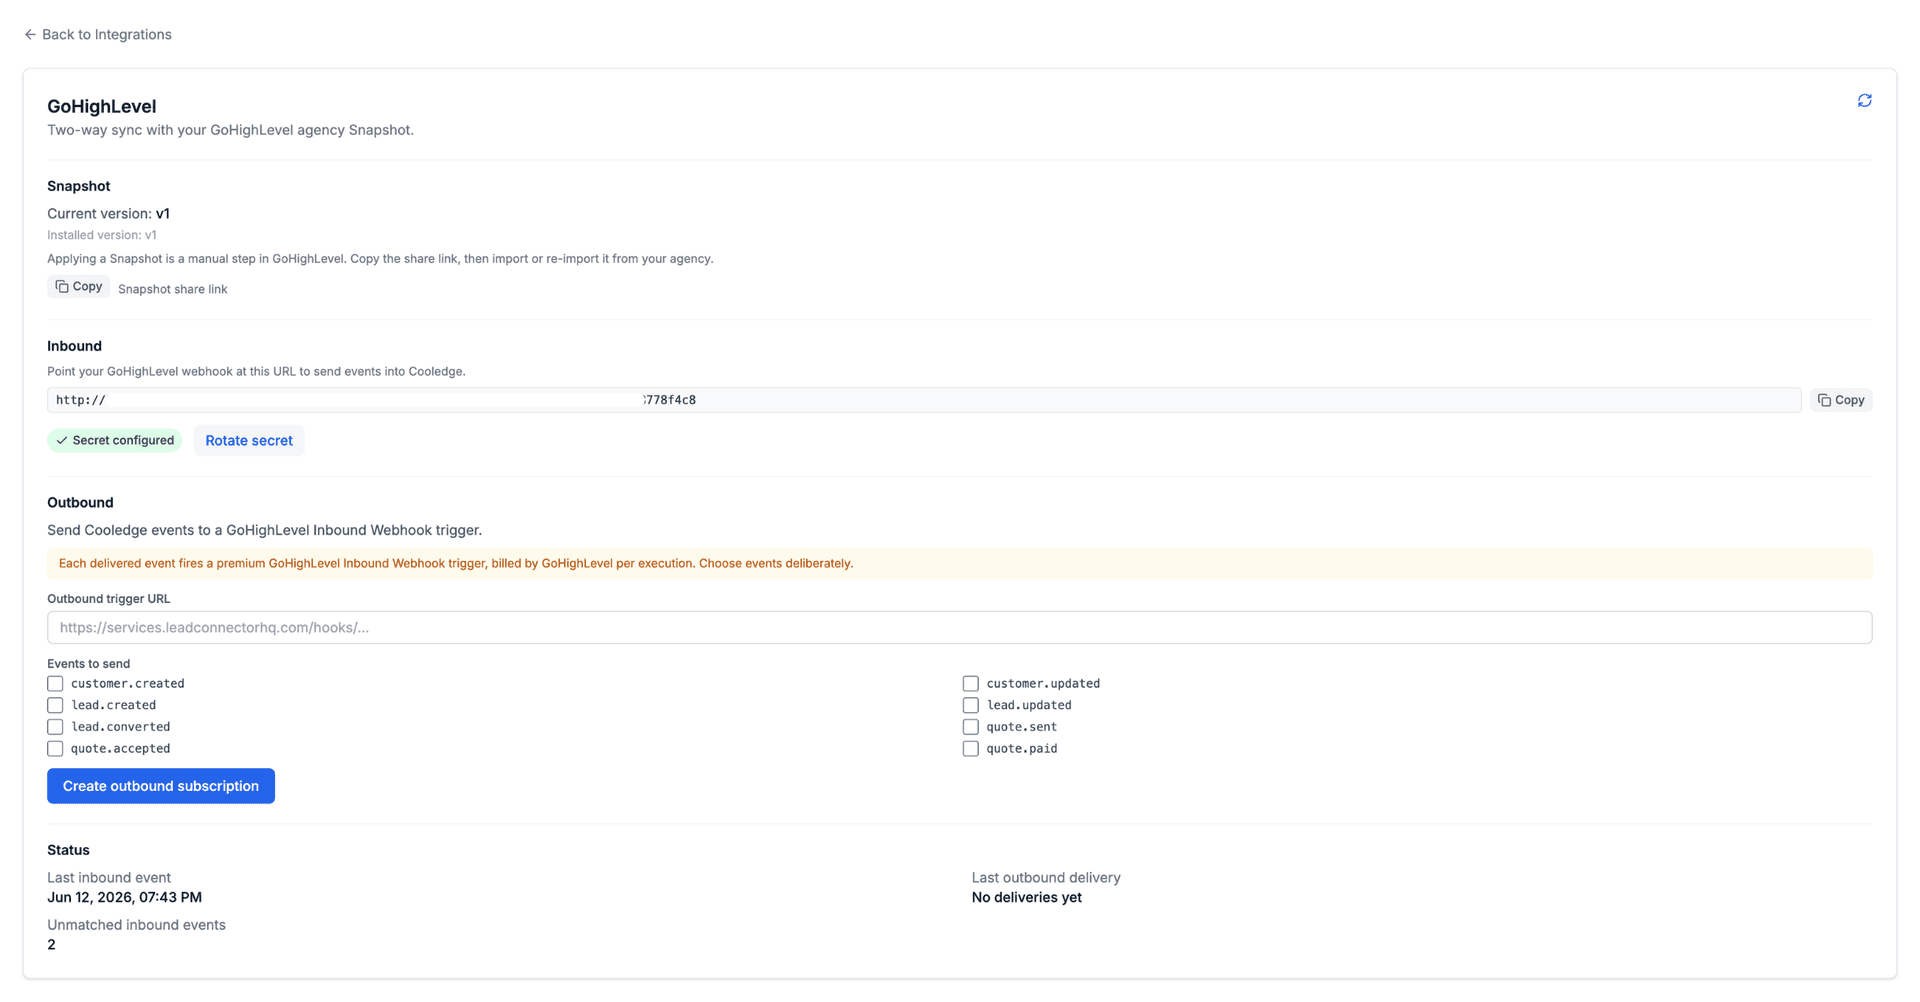Enable the quote.paid event
The width and height of the screenshot is (1920, 1002).
pos(970,749)
